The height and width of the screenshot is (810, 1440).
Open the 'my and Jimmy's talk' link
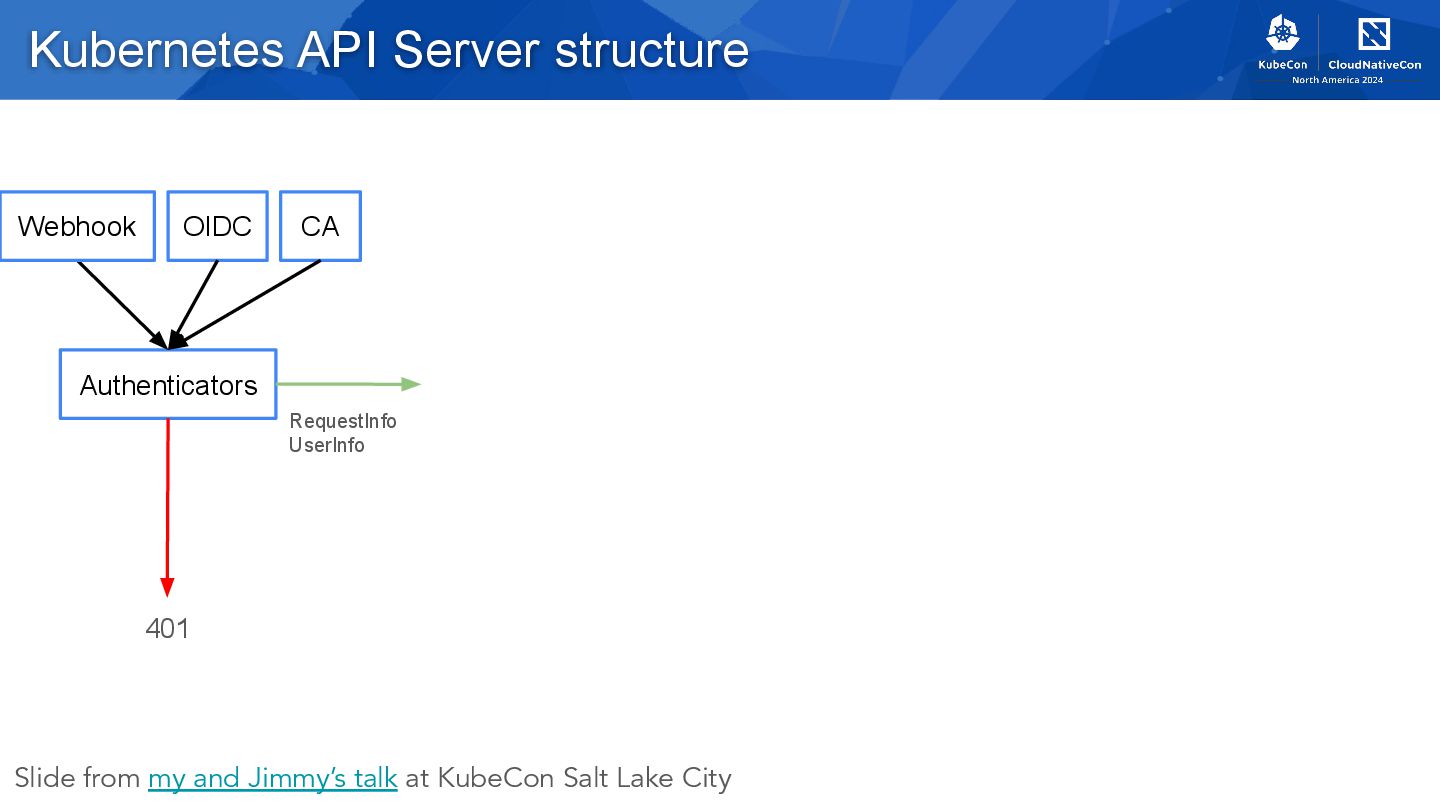[x=273, y=778]
